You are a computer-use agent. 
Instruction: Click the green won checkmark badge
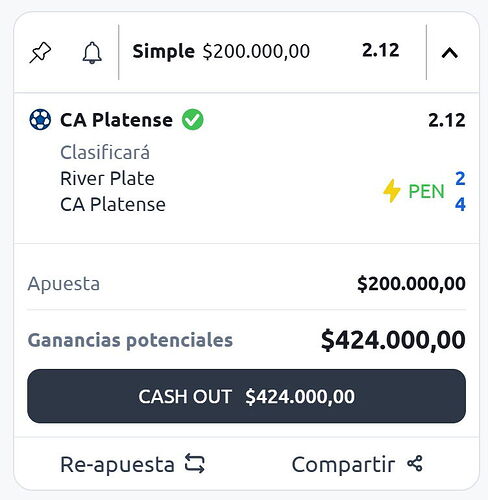point(193,120)
